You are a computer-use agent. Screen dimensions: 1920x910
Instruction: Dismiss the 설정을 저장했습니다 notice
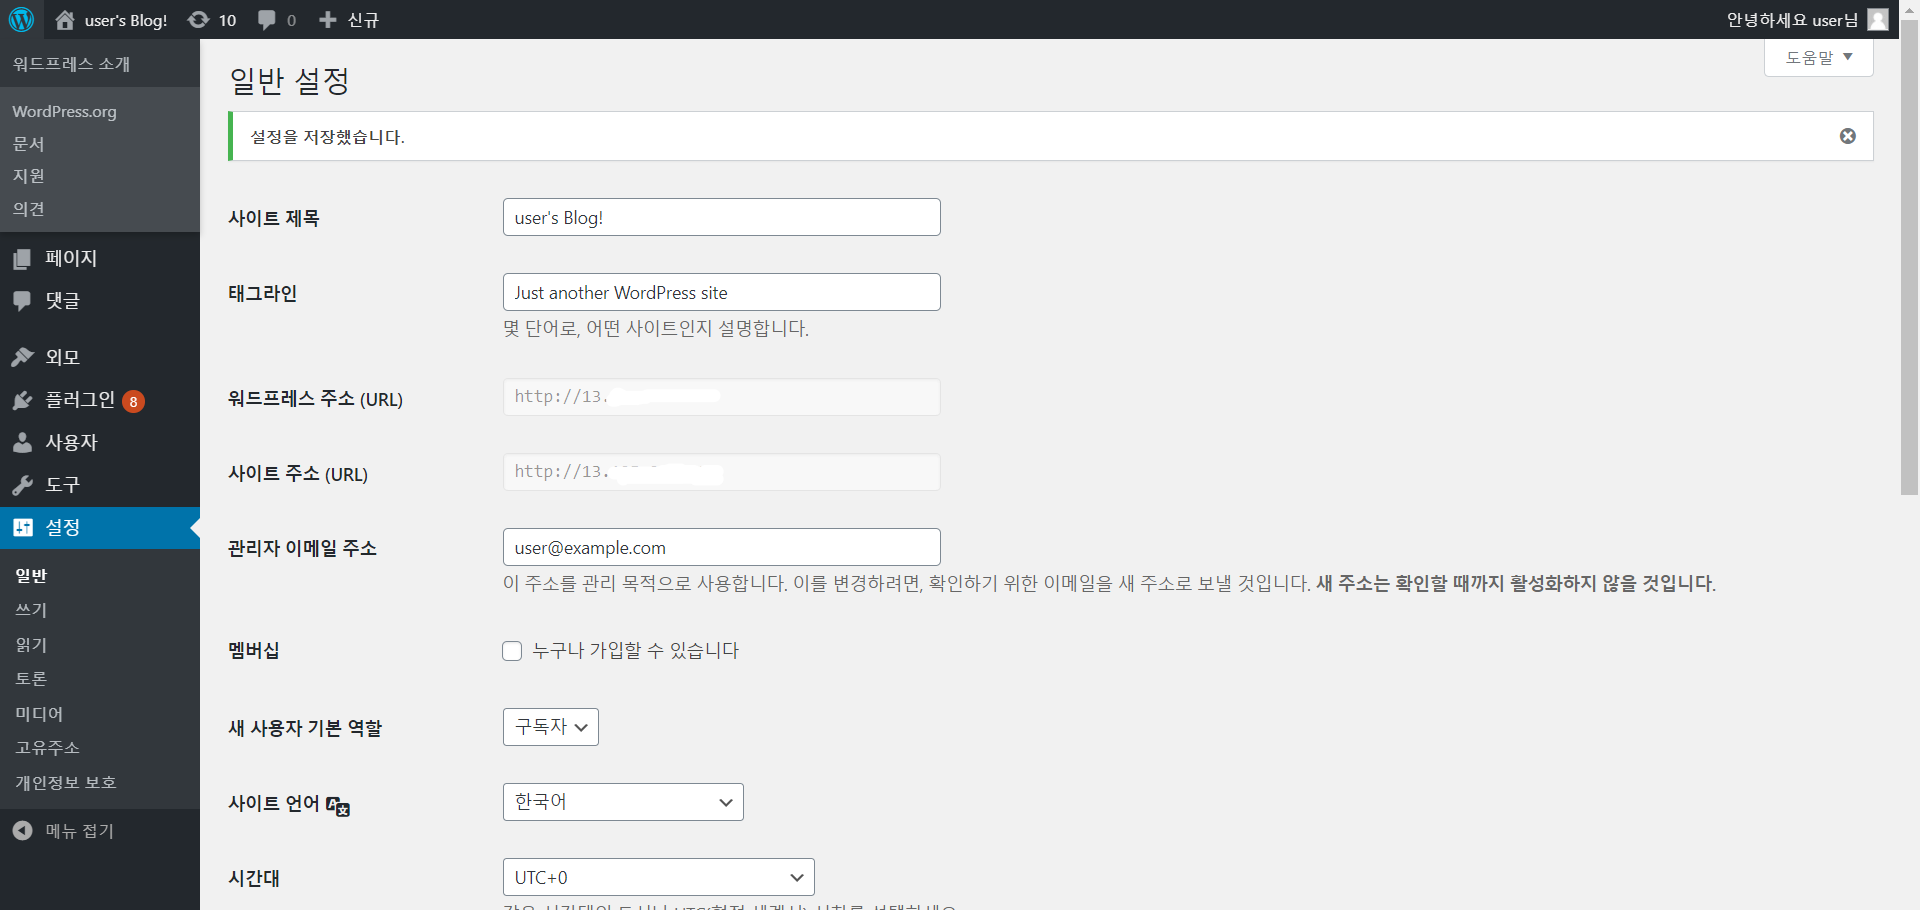(1848, 136)
